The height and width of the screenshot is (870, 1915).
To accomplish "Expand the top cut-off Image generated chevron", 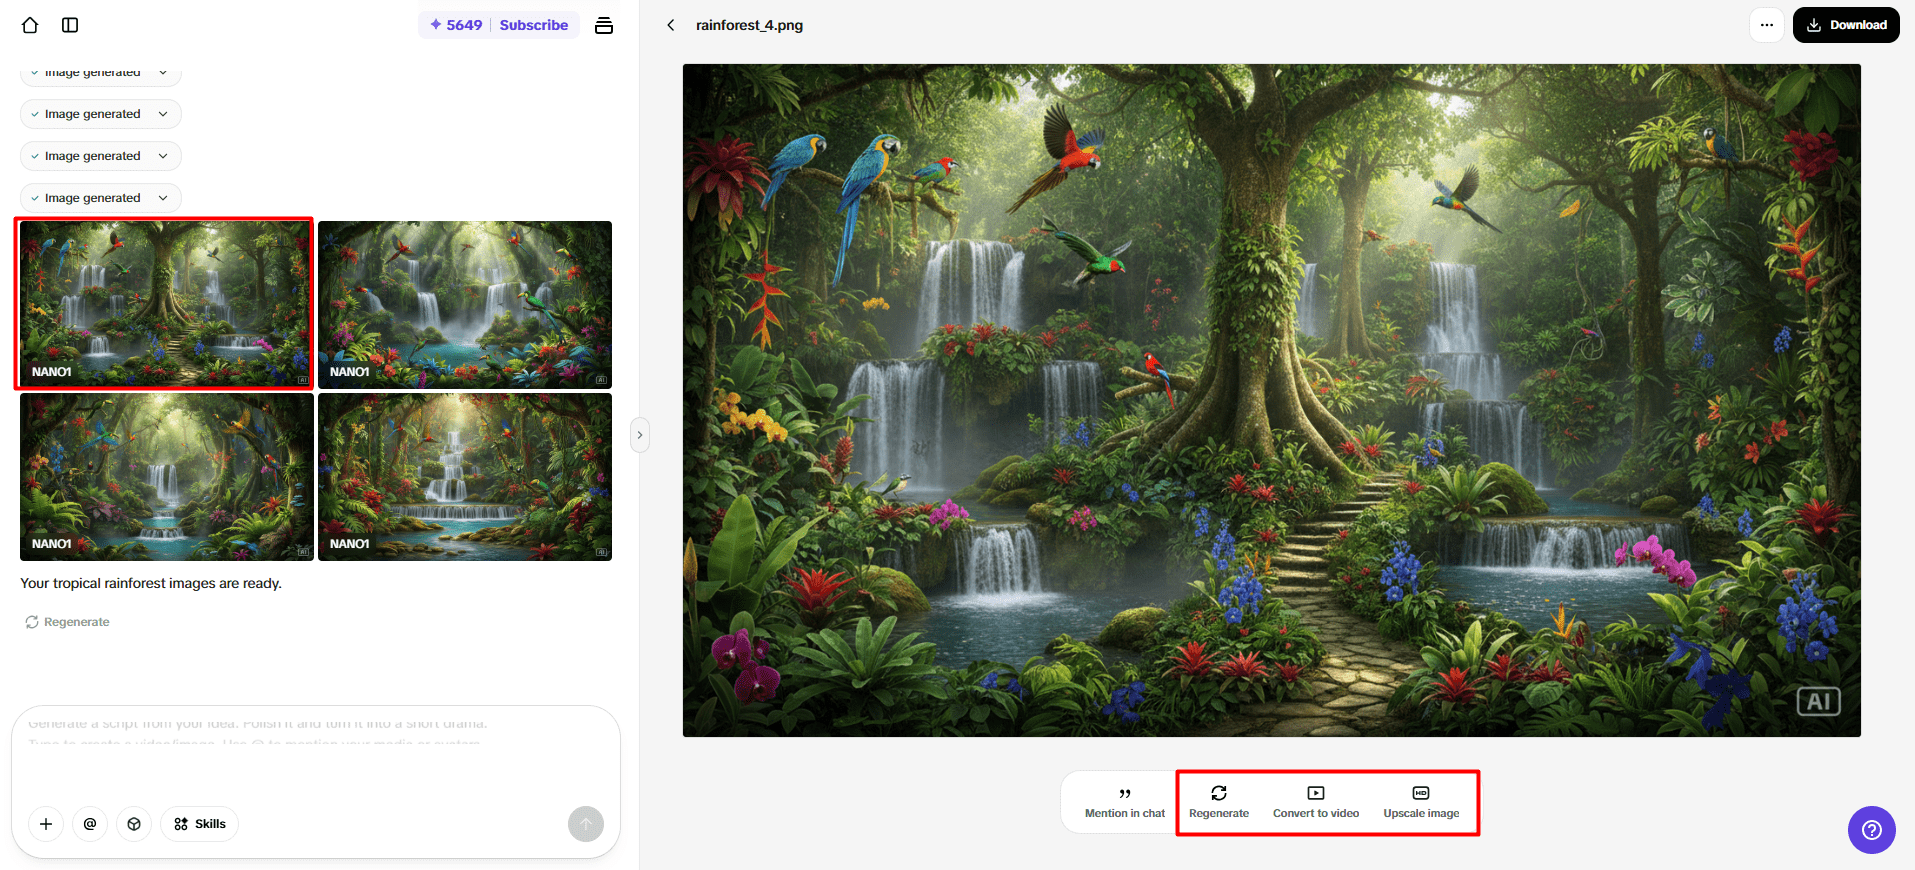I will 163,72.
